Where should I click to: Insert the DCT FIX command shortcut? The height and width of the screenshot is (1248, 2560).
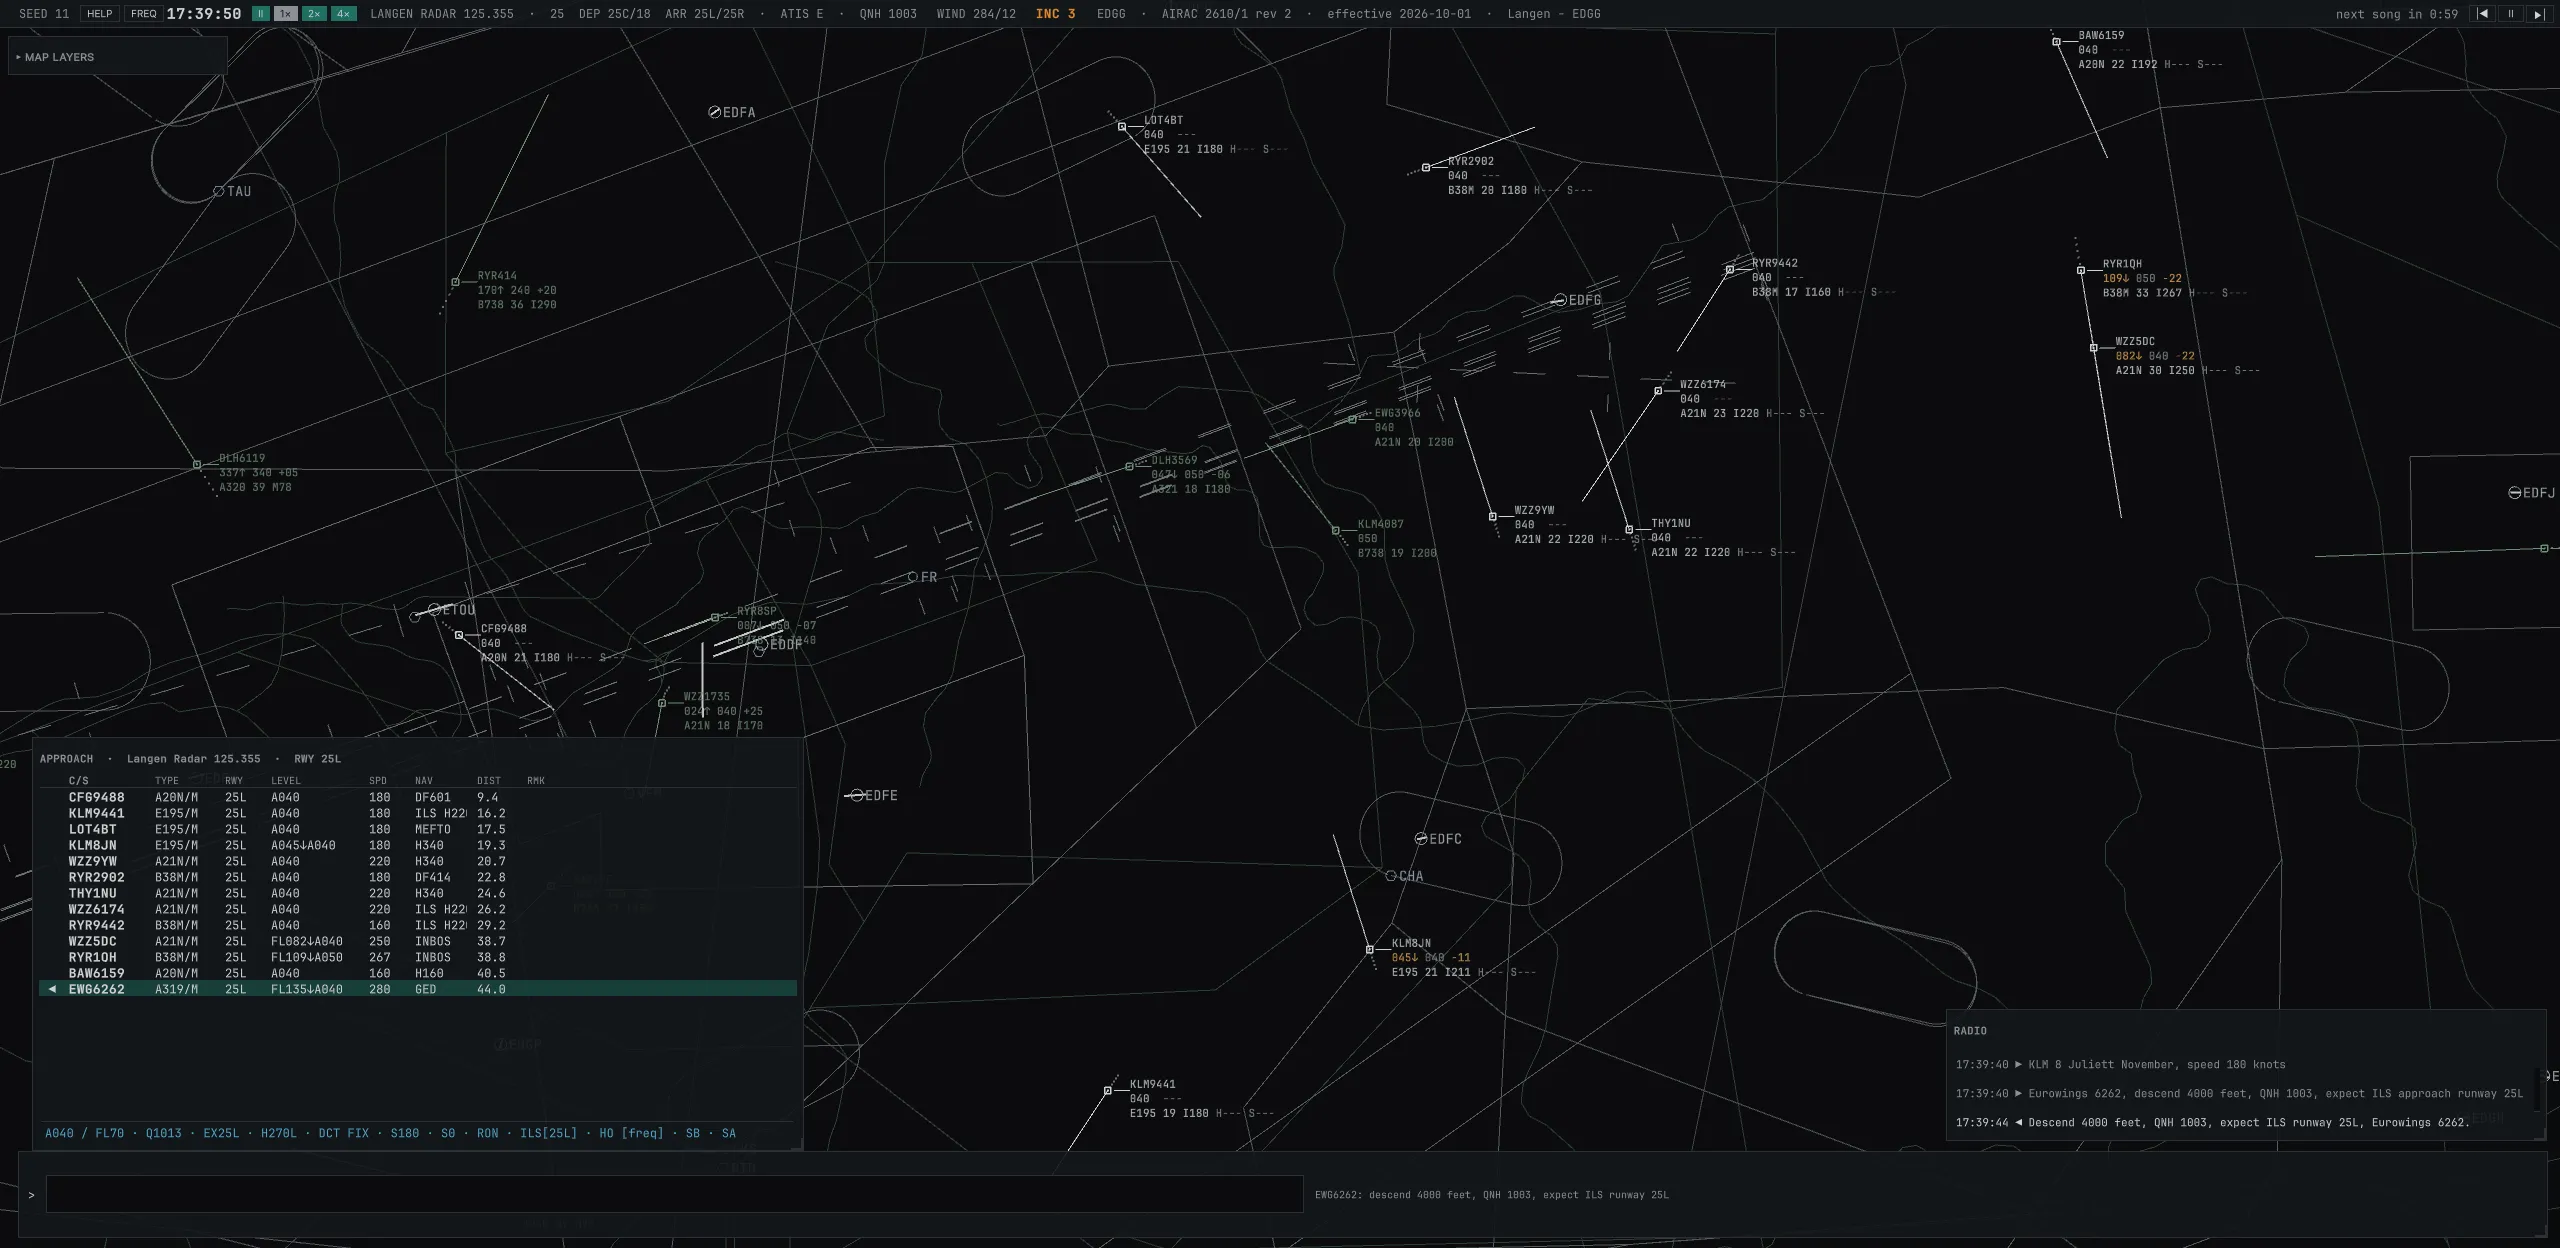(344, 1133)
